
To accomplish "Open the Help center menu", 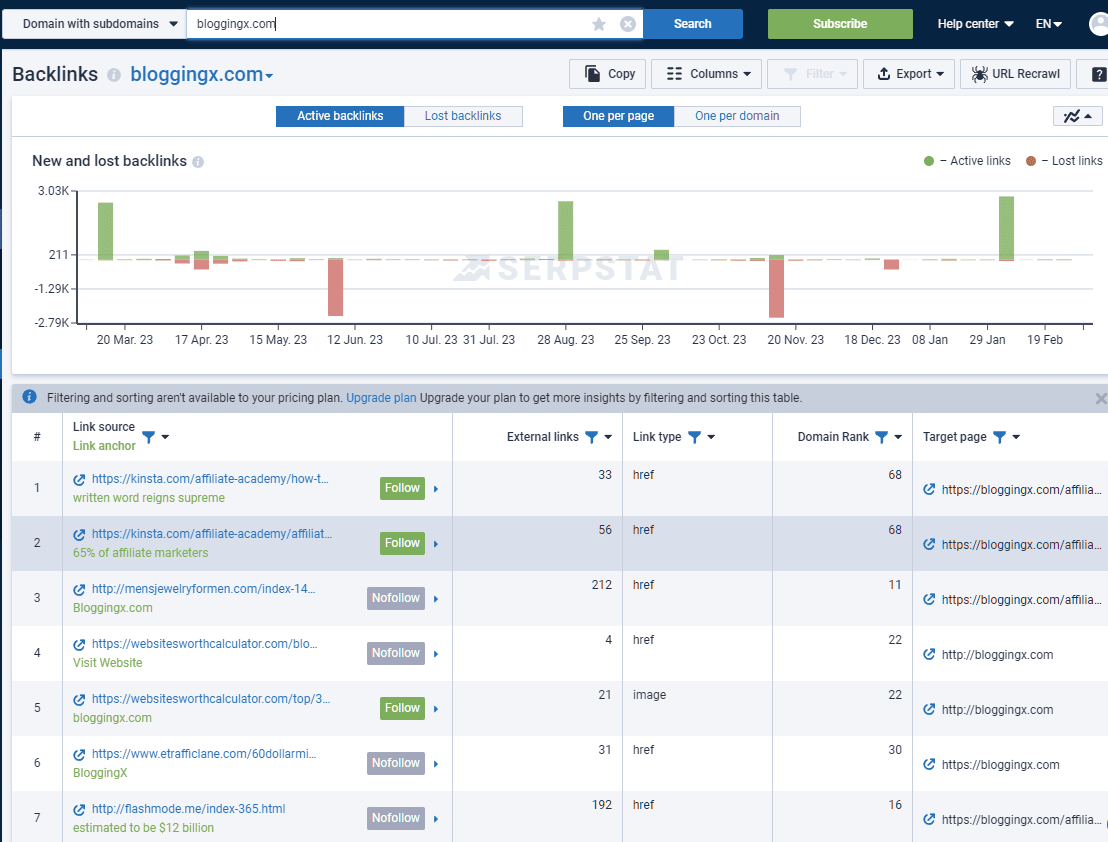I will pyautogui.click(x=975, y=24).
